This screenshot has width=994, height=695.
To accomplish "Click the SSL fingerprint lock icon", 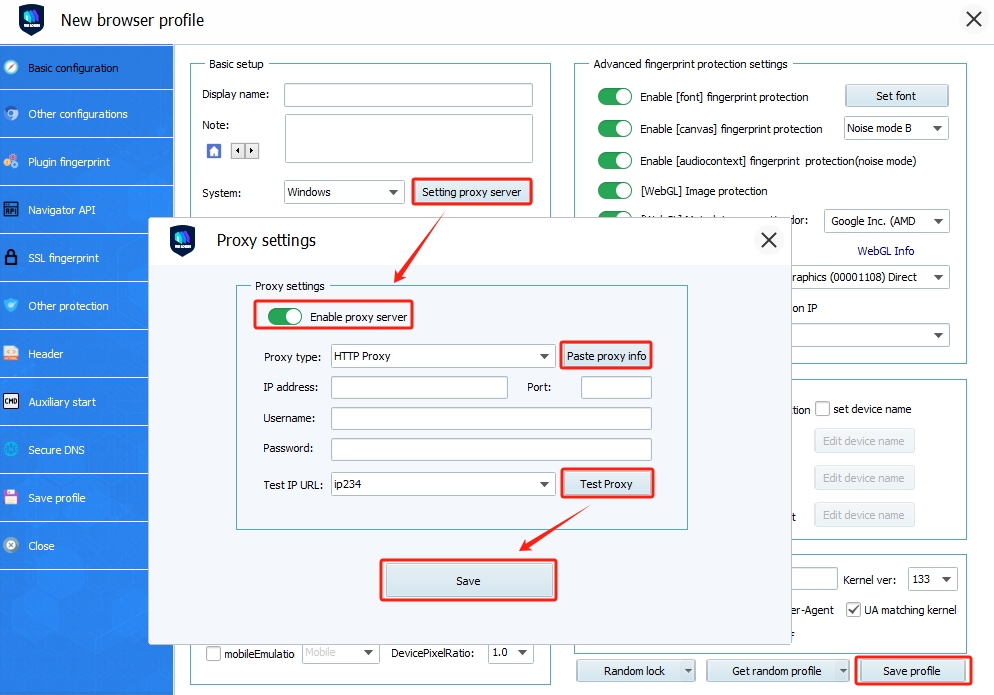I will pyautogui.click(x=11, y=258).
